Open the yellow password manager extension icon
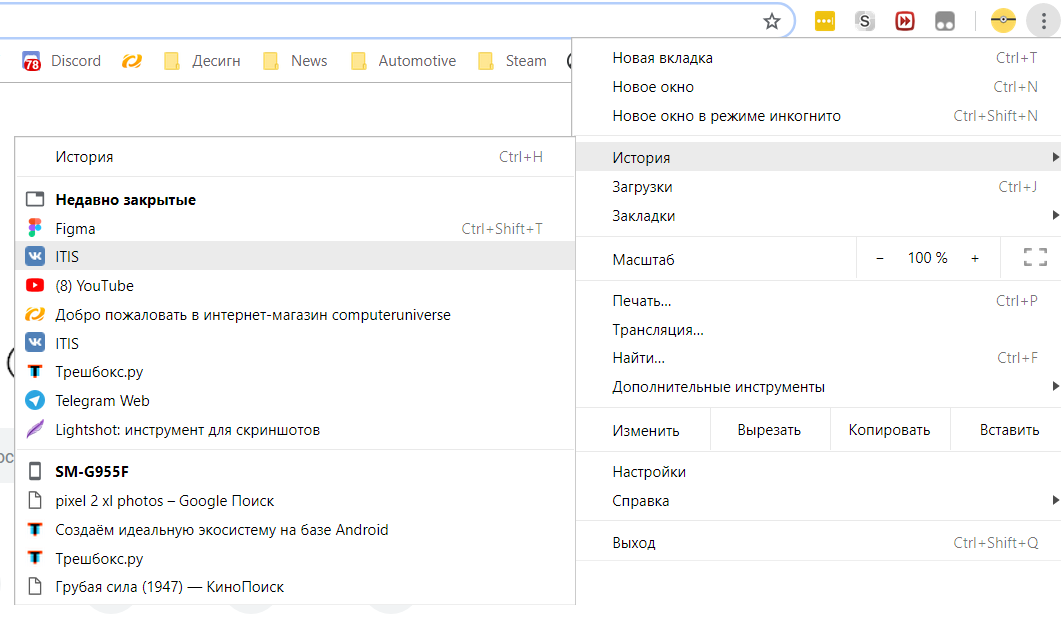 (824, 22)
